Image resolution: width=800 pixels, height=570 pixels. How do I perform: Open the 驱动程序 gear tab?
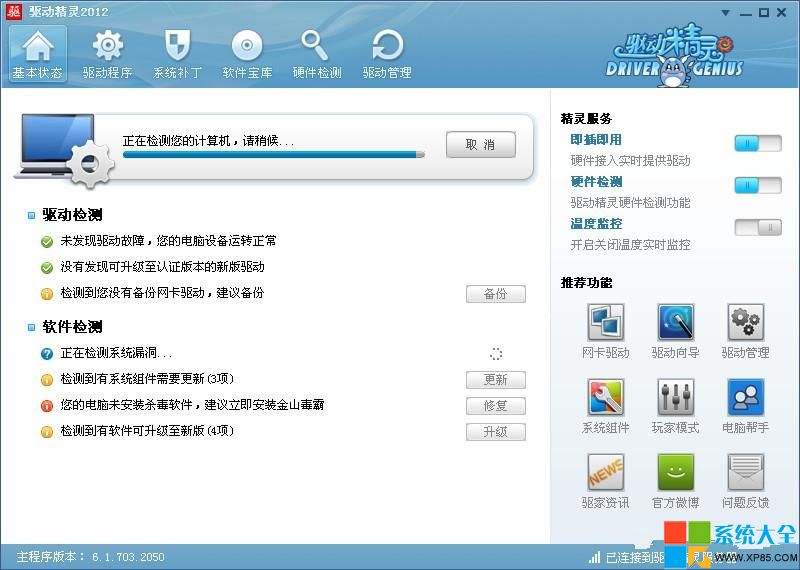coord(107,54)
